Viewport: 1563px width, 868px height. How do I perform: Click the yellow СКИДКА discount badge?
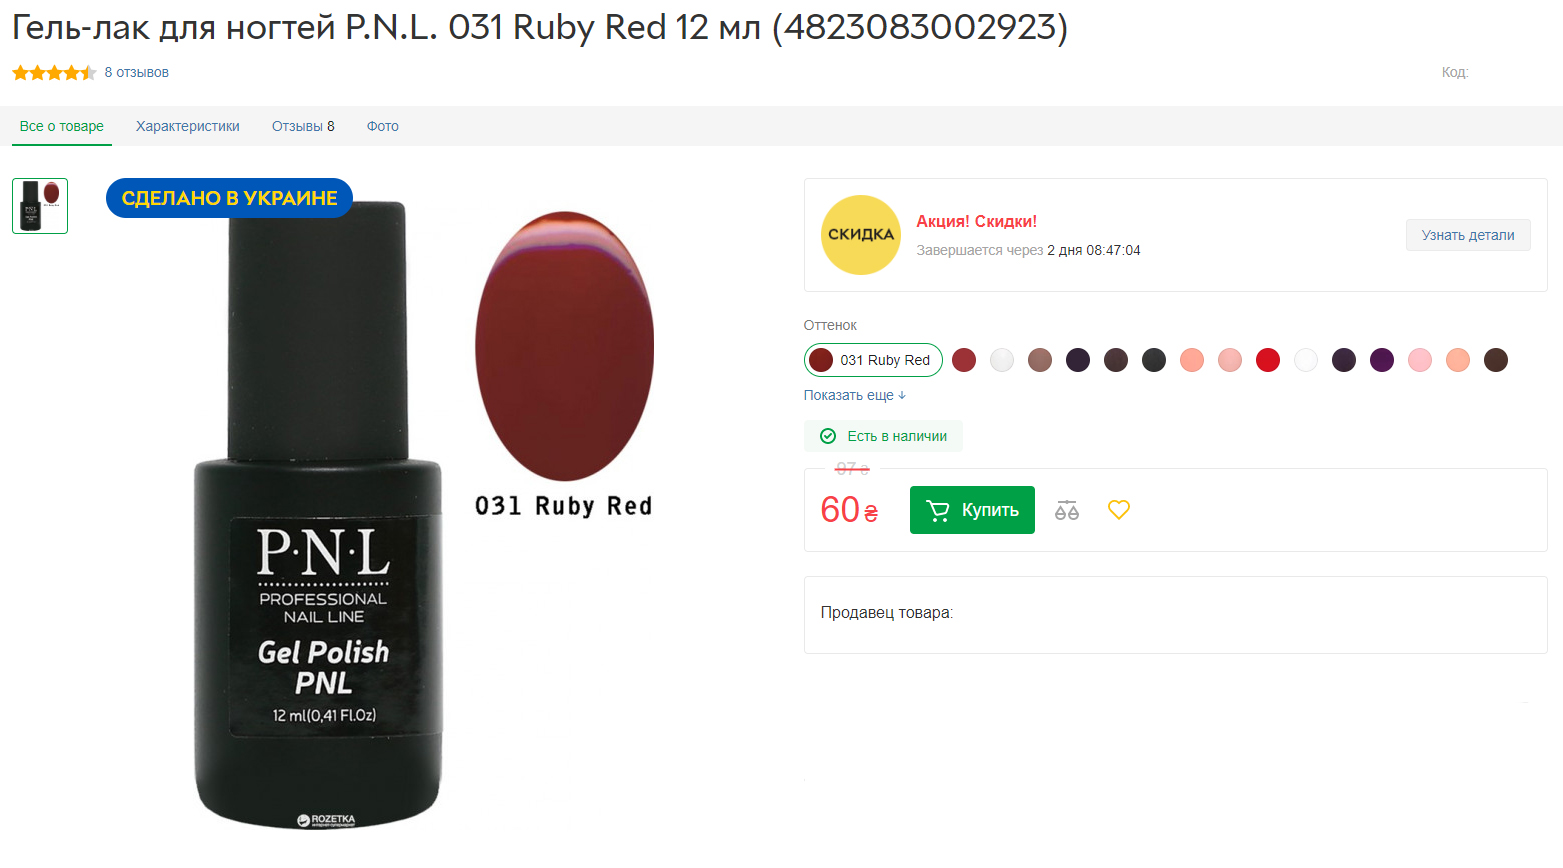[x=860, y=235]
